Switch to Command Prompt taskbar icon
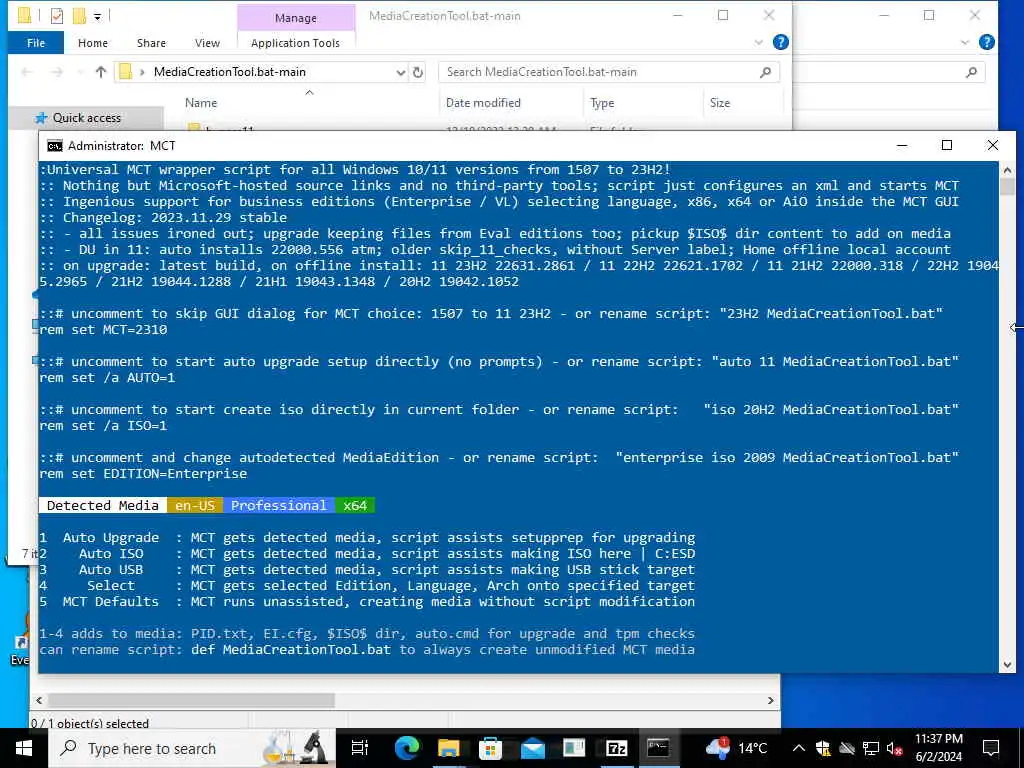 pyautogui.click(x=658, y=748)
